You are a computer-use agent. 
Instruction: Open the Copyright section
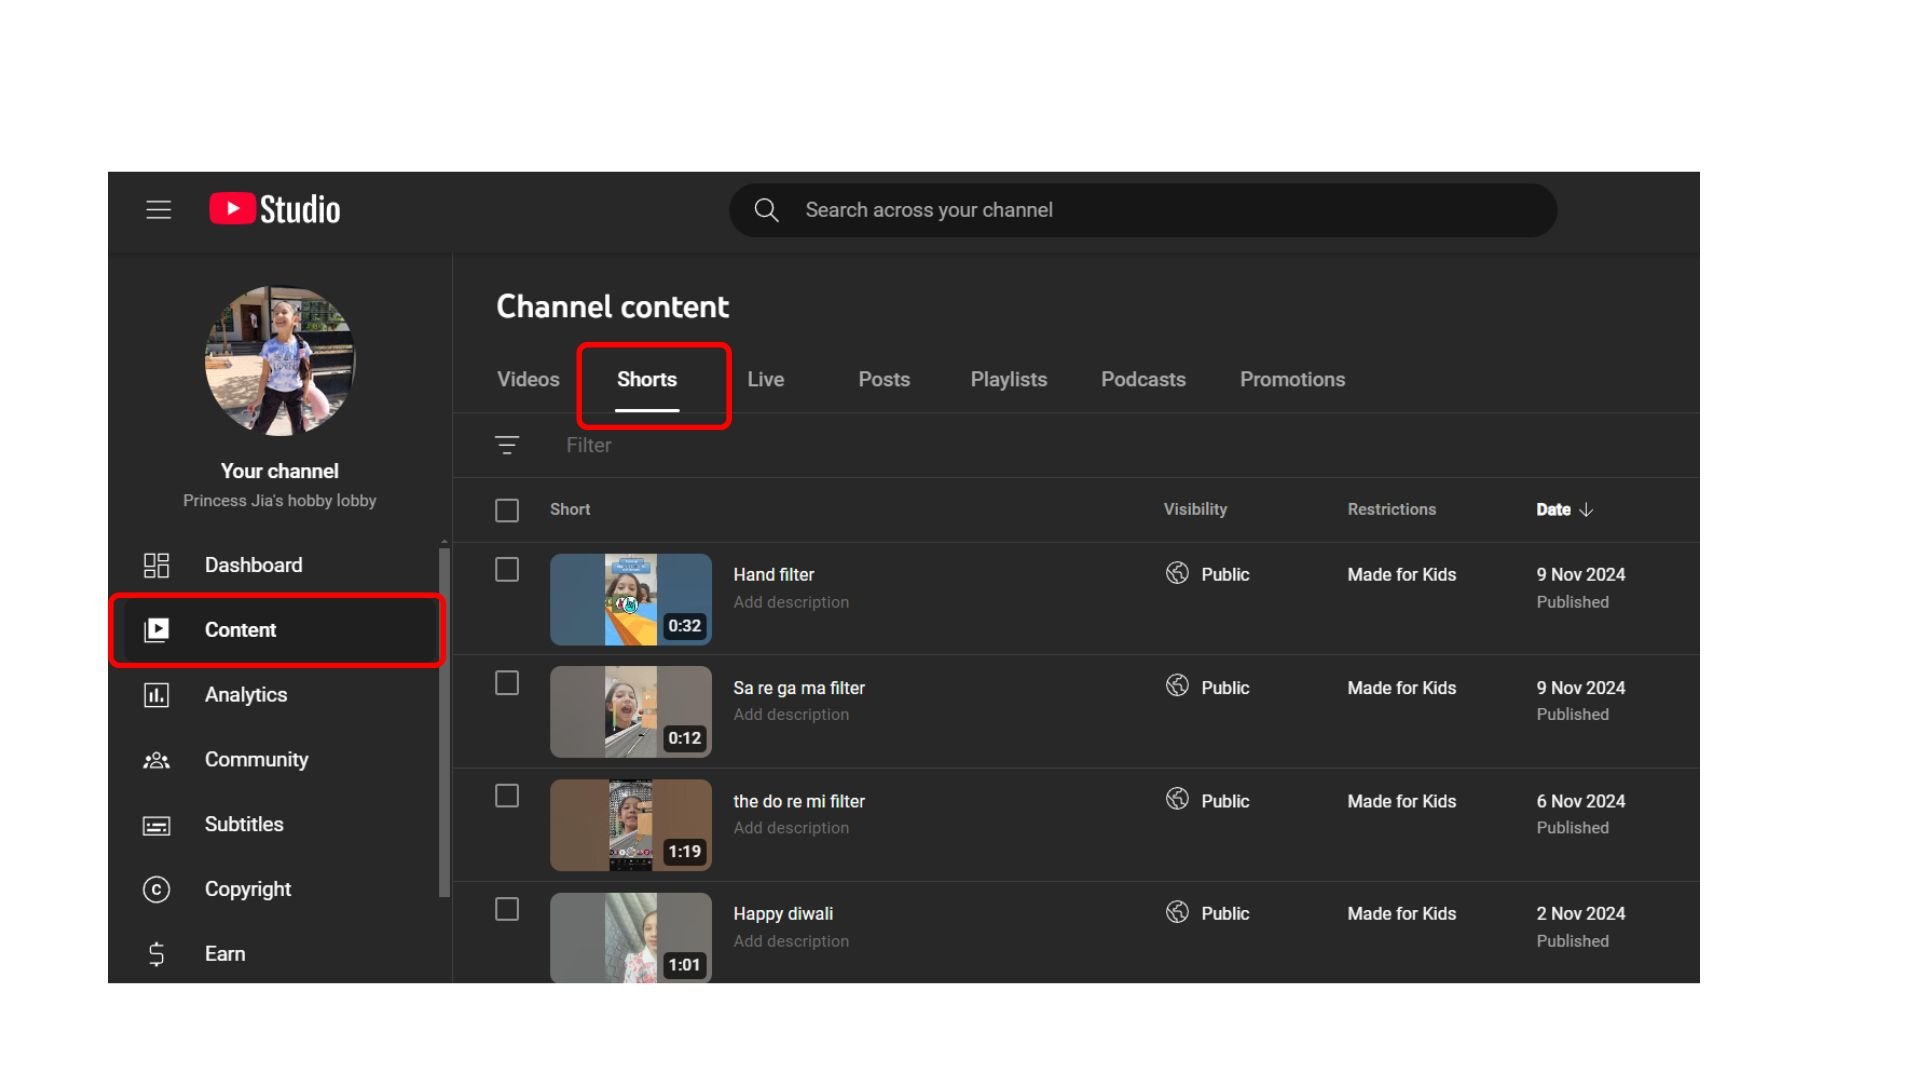(x=247, y=889)
